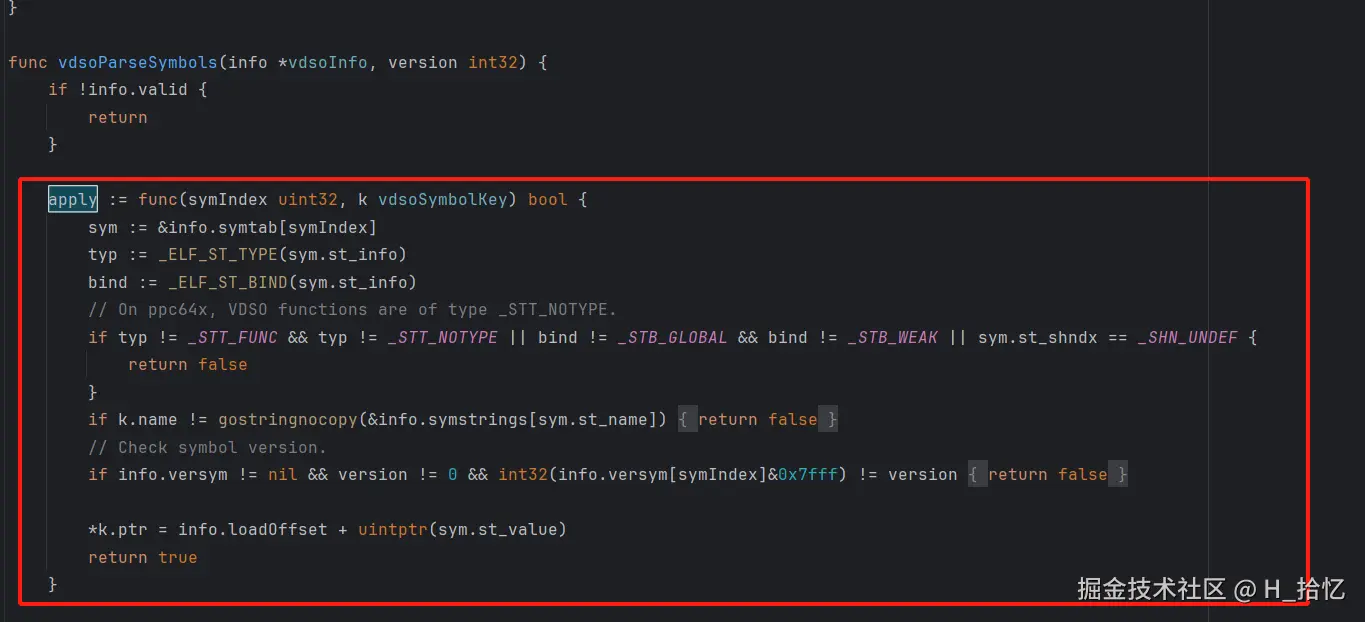Viewport: 1365px width, 622px height.
Task: Click the bare return under !info.valid
Action: tap(118, 117)
